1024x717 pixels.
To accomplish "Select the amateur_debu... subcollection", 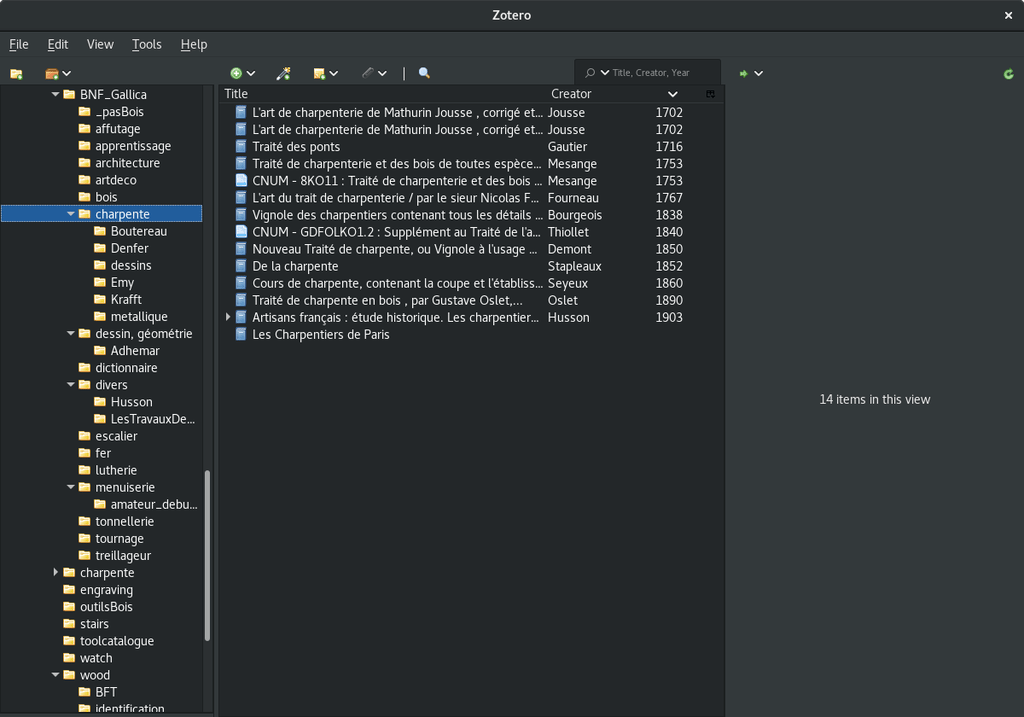I will pos(154,504).
